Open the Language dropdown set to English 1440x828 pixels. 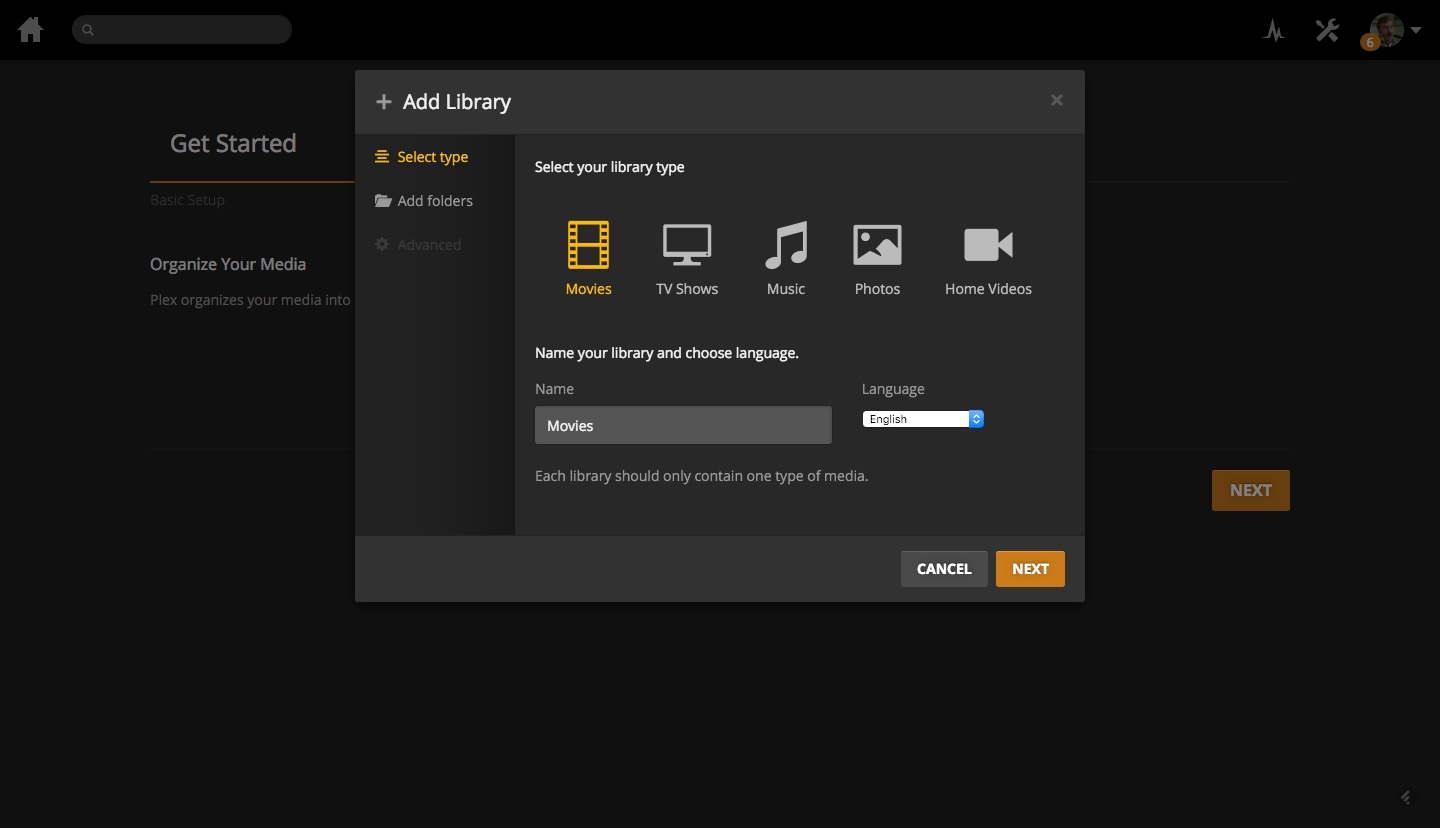(923, 419)
